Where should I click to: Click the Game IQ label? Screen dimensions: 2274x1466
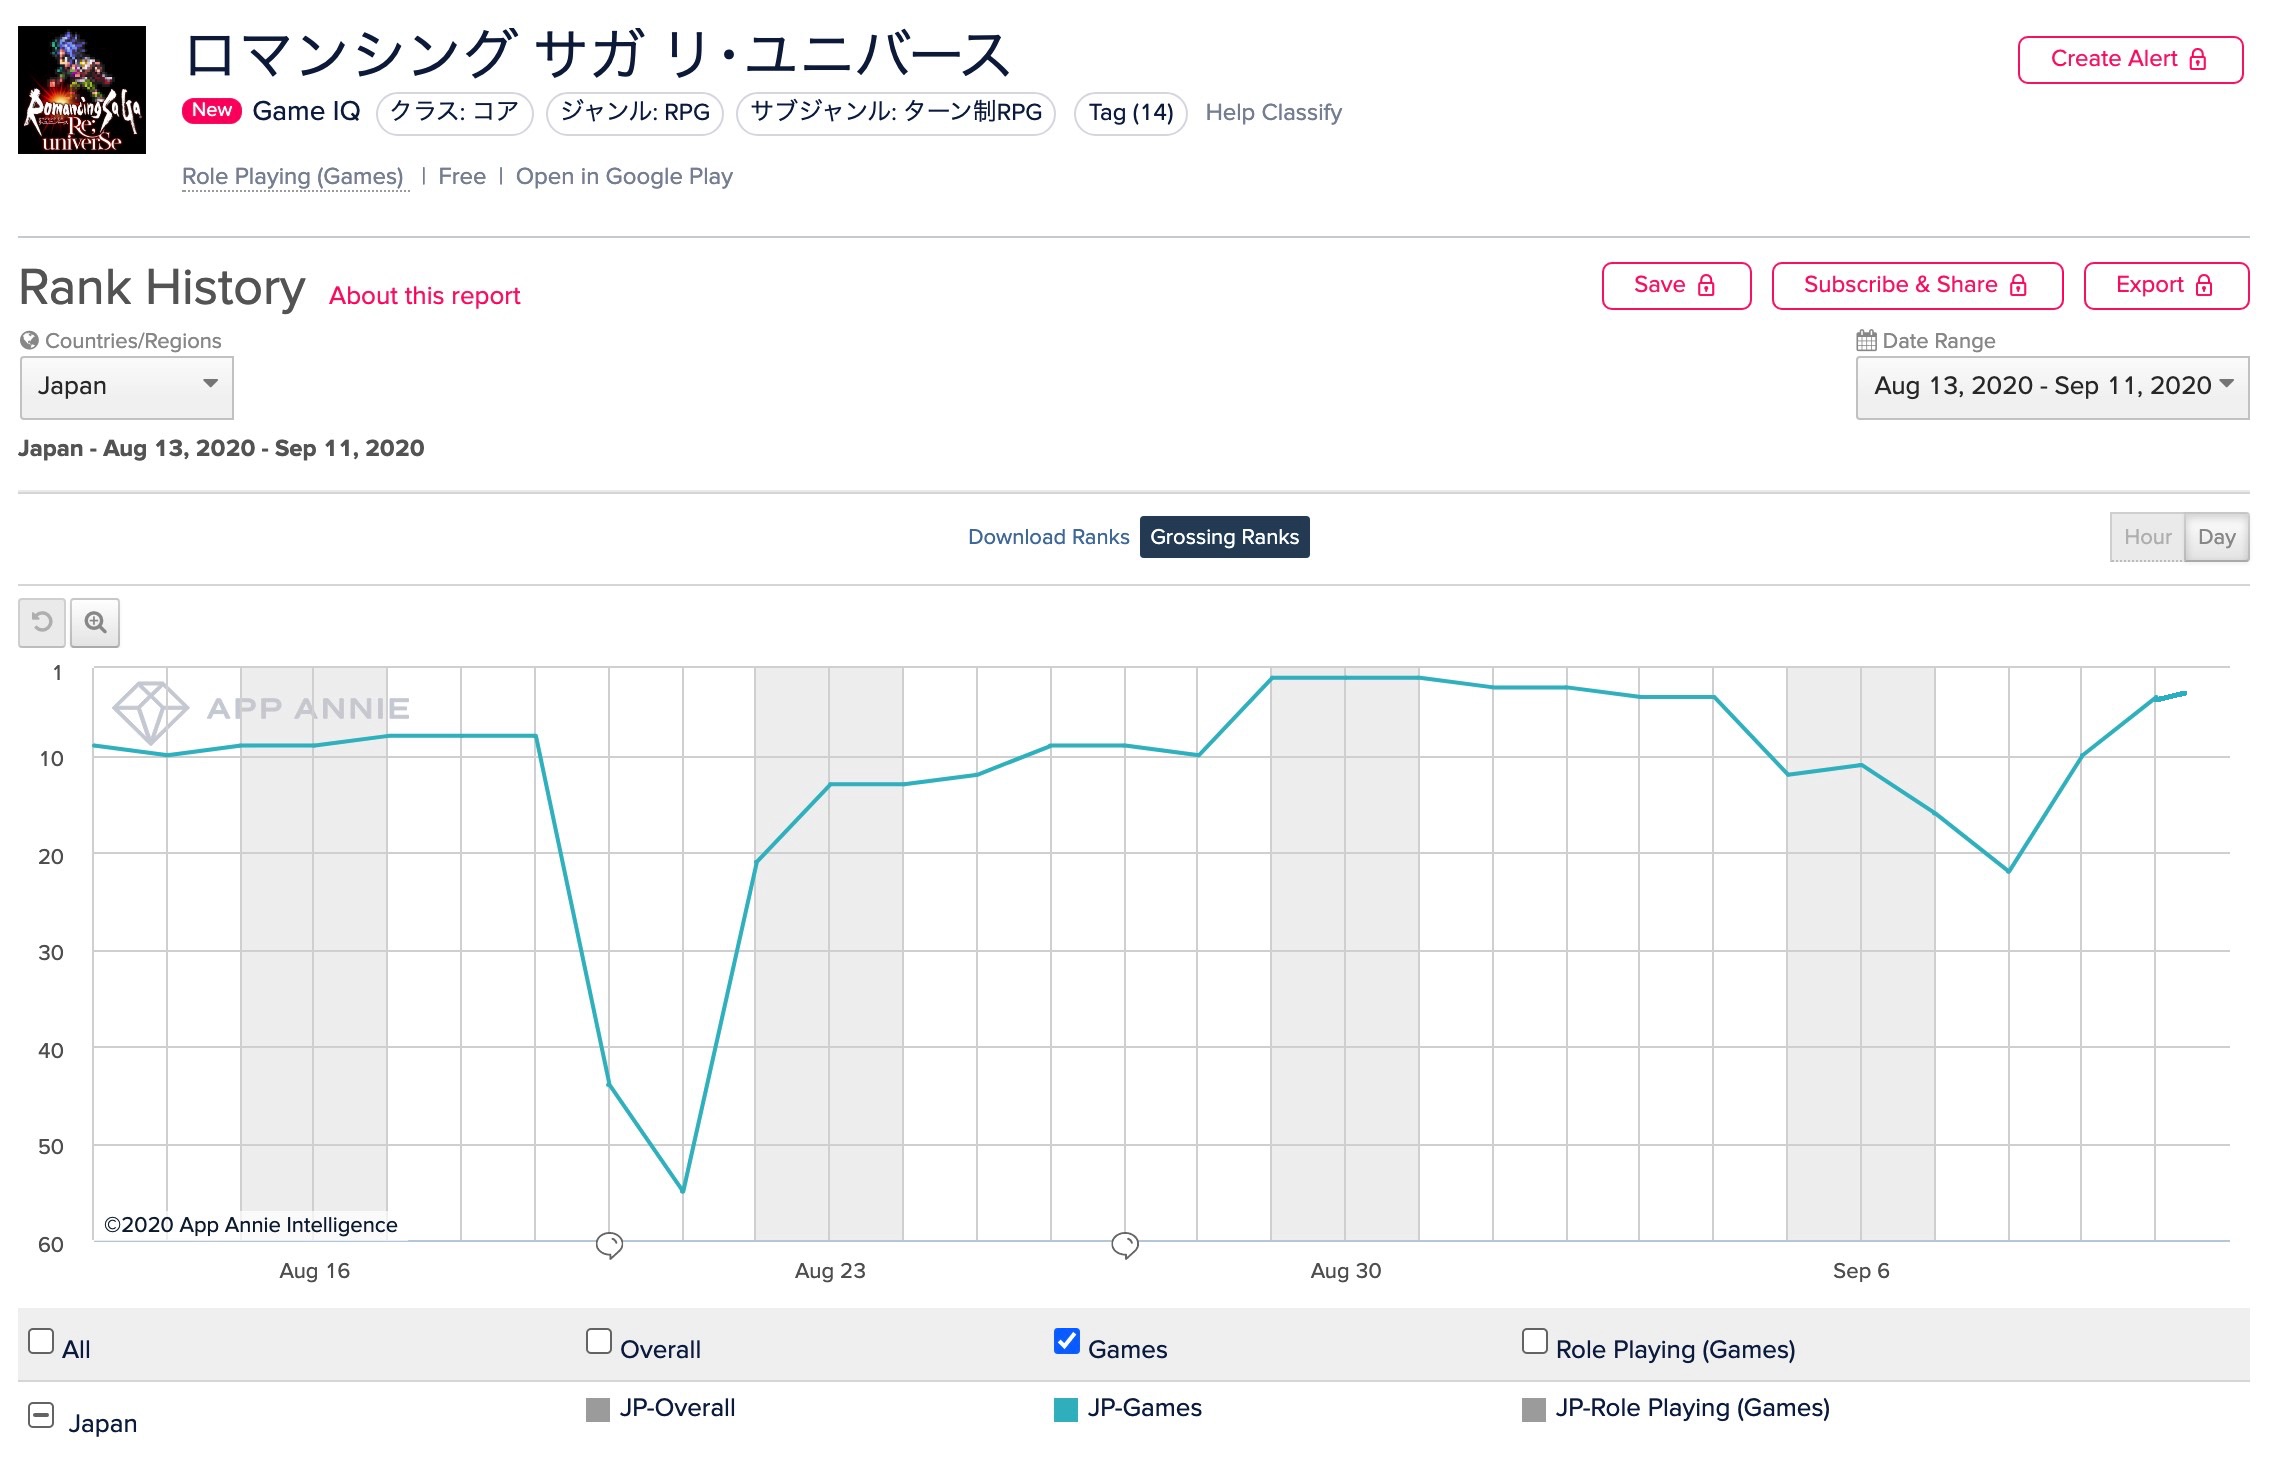coord(306,111)
